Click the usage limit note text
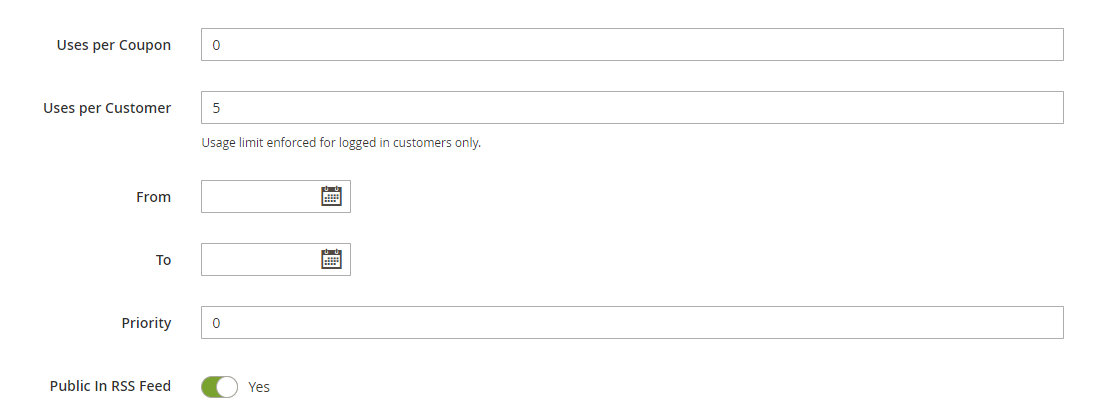This screenshot has height=418, width=1096. [x=341, y=143]
